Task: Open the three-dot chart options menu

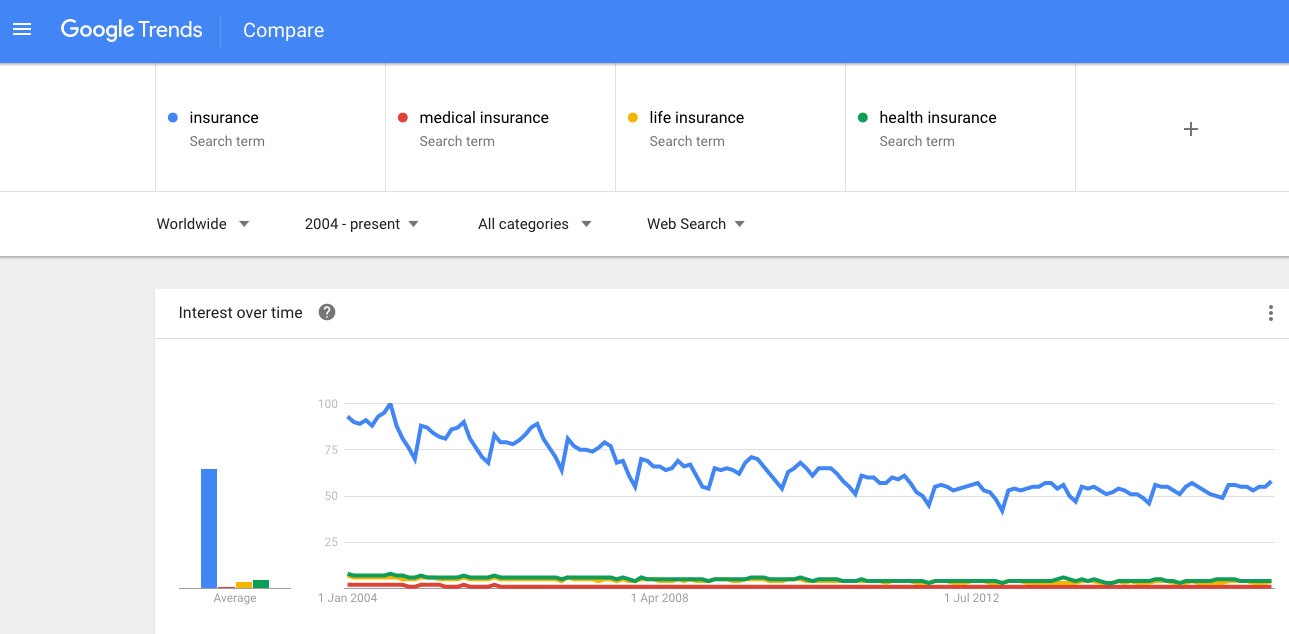Action: pyautogui.click(x=1270, y=313)
